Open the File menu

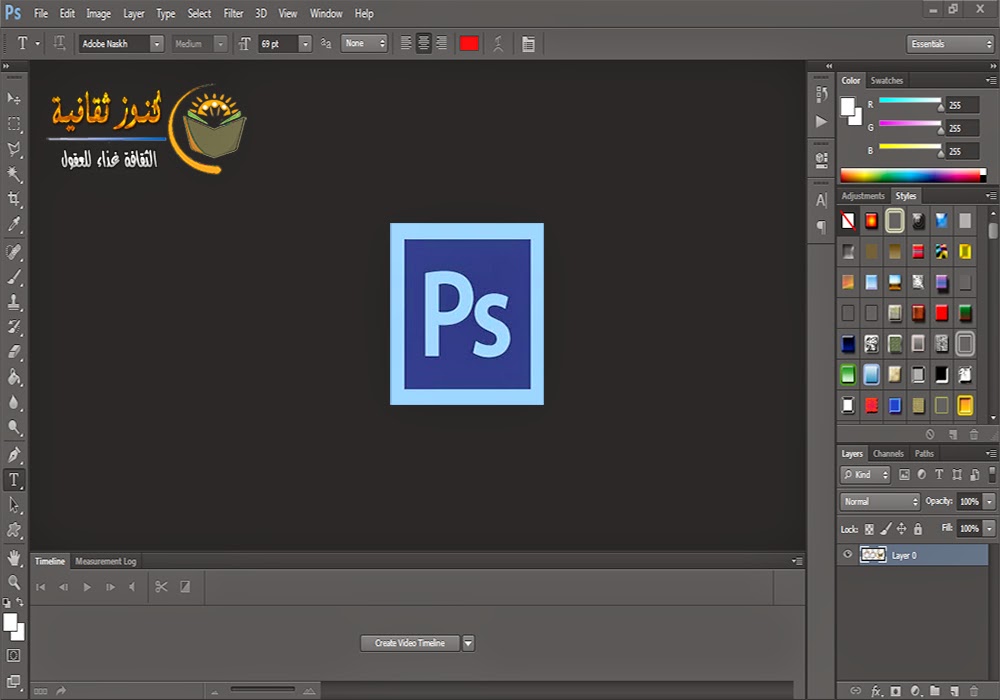tap(41, 13)
